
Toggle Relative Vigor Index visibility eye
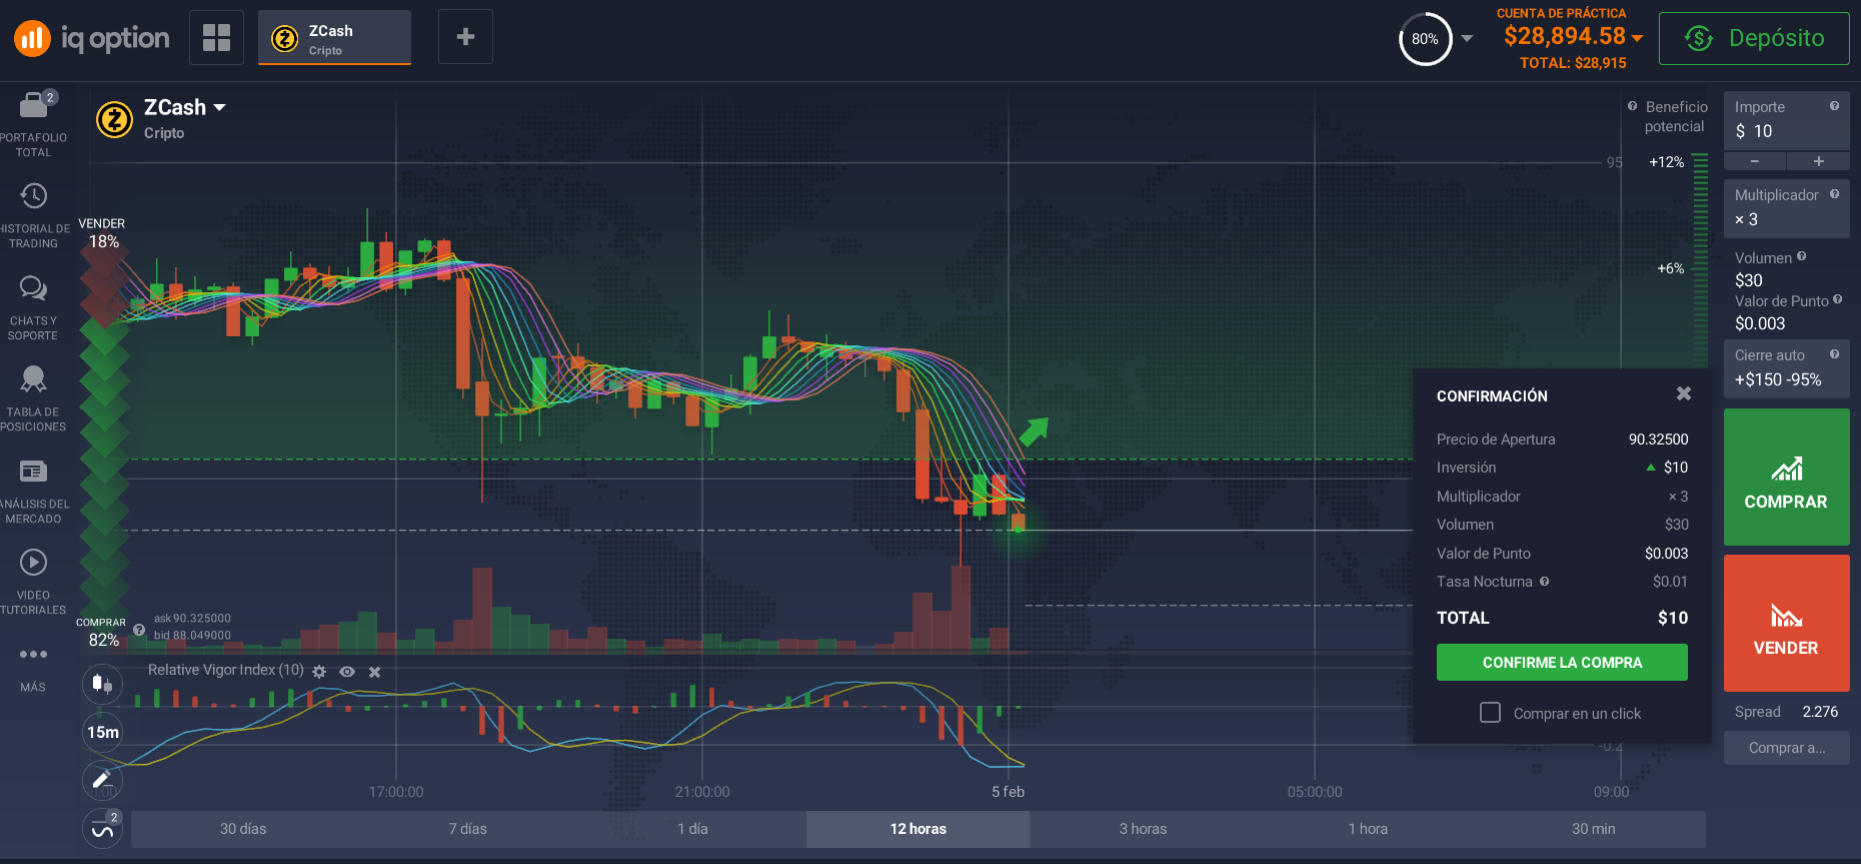point(347,672)
